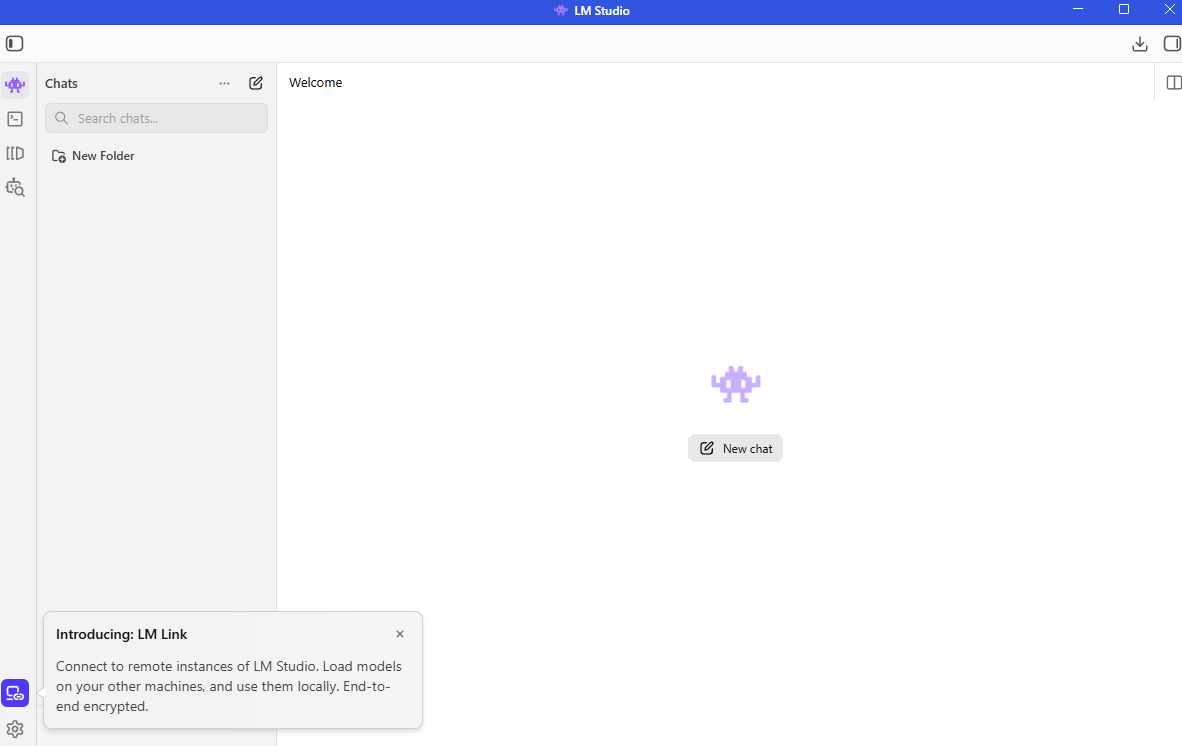Open the Discover model search icon
This screenshot has width=1182, height=746.
click(x=15, y=188)
